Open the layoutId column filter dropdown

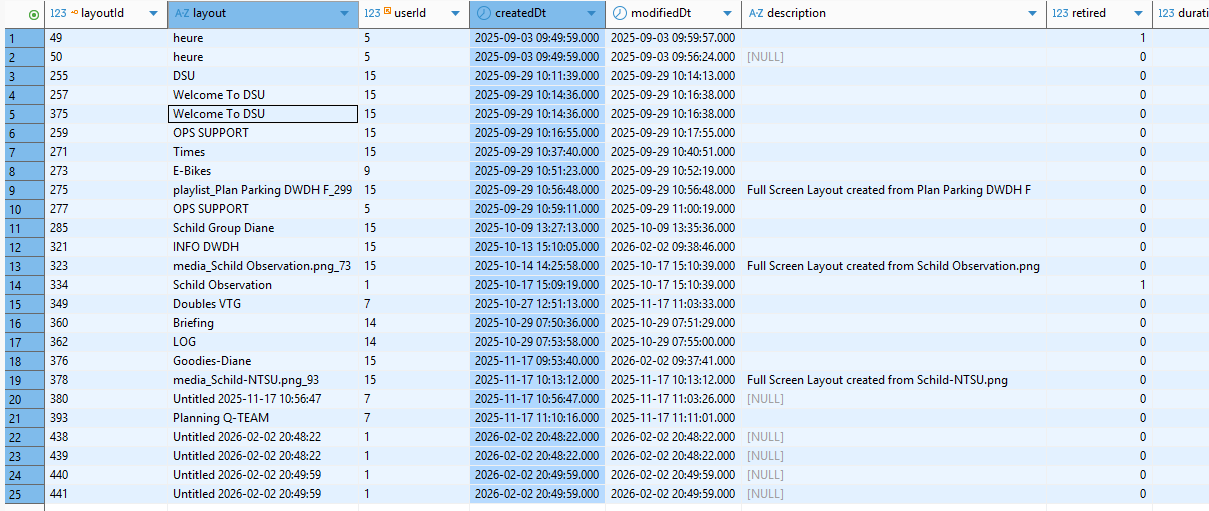click(153, 14)
